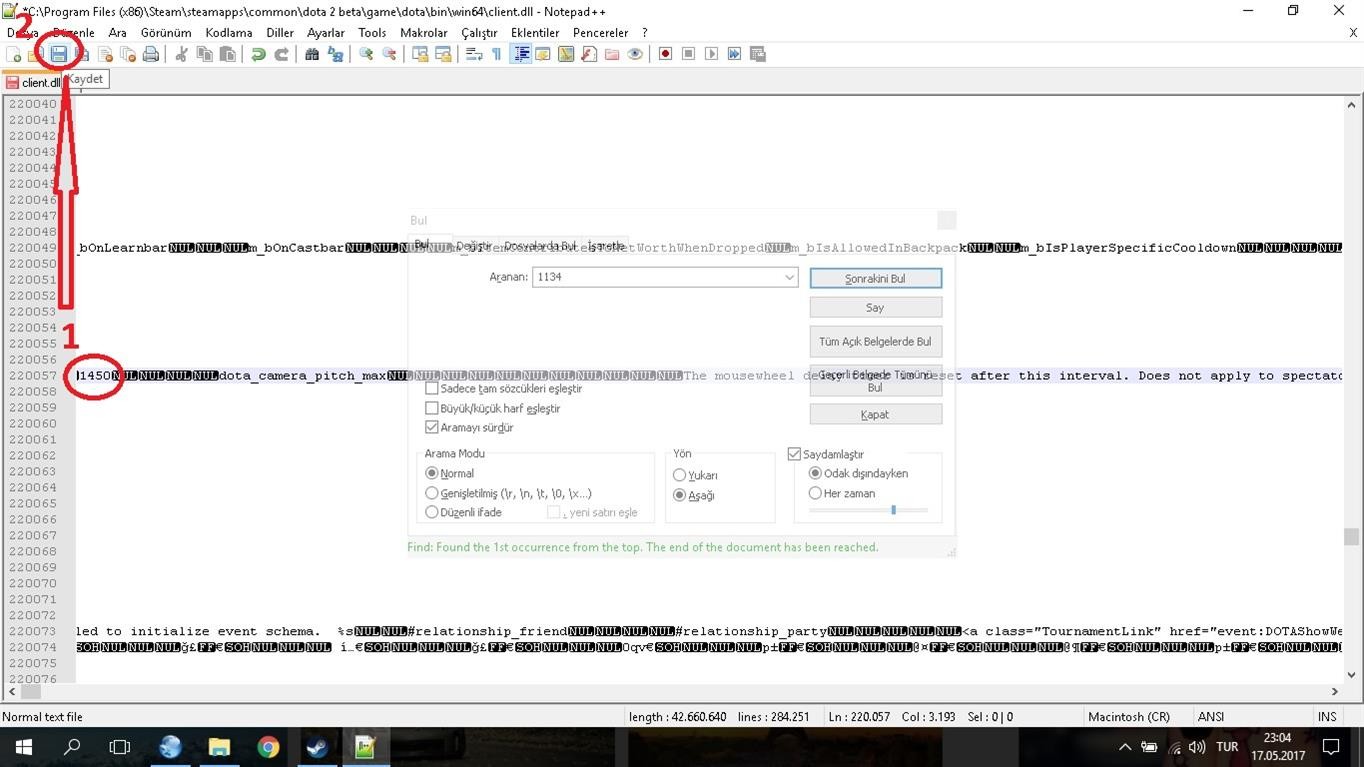Enable 'Sadece tam sözcükleri eşleştir' checkbox
The height and width of the screenshot is (767, 1364).
coord(432,388)
